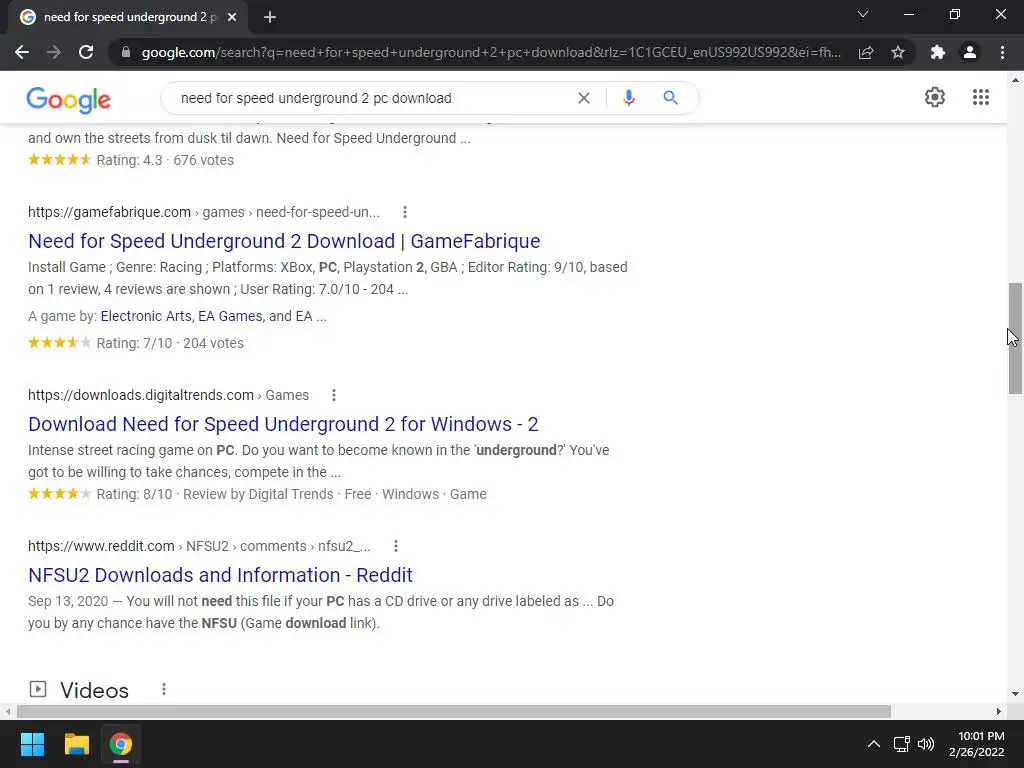Open clock showing 10:01 PM

pos(976,744)
